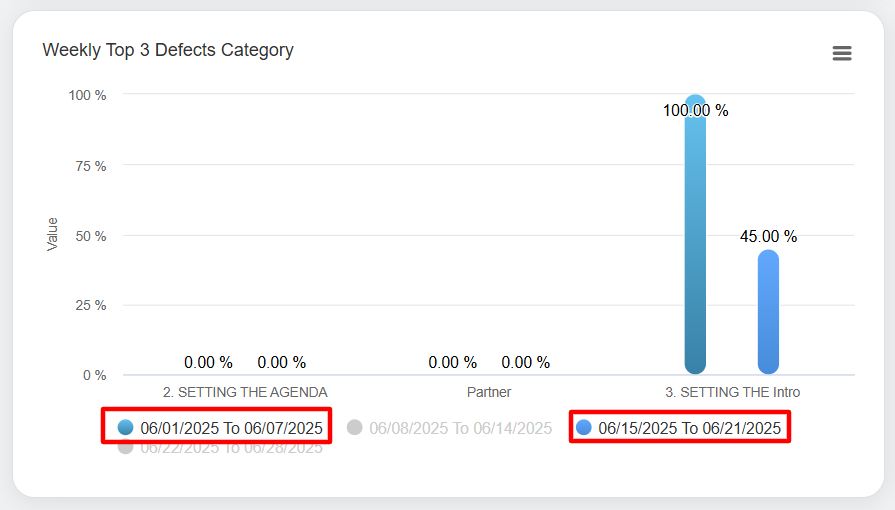Open the chart hamburger context menu

coord(842,54)
